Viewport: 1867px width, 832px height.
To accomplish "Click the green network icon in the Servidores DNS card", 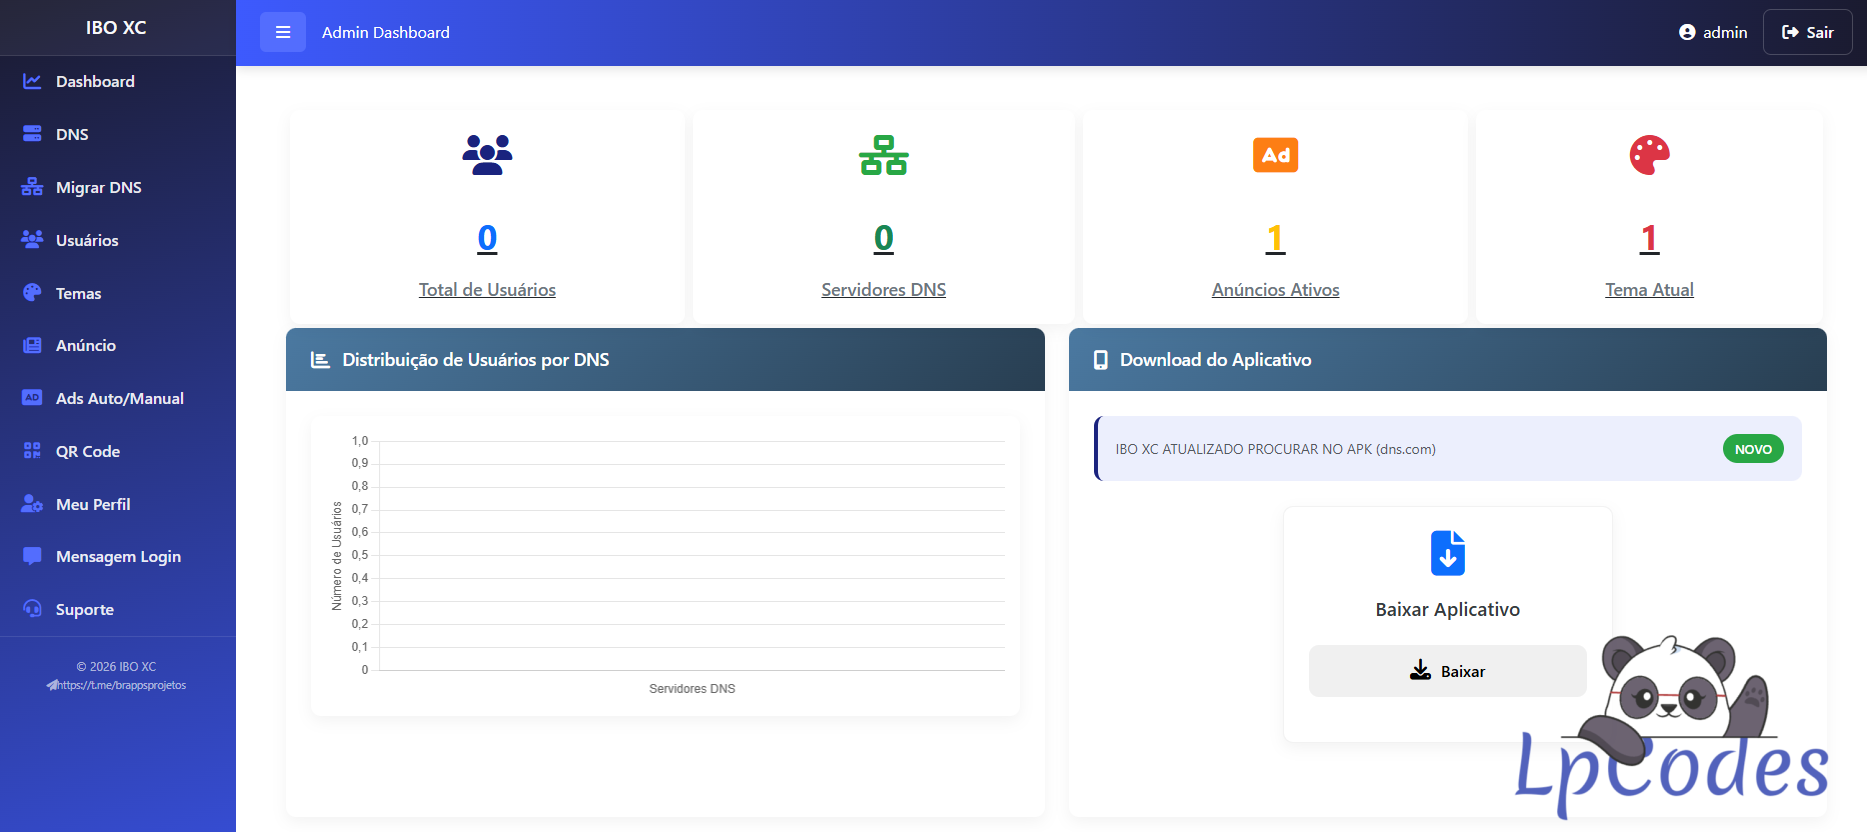I will tap(883, 155).
